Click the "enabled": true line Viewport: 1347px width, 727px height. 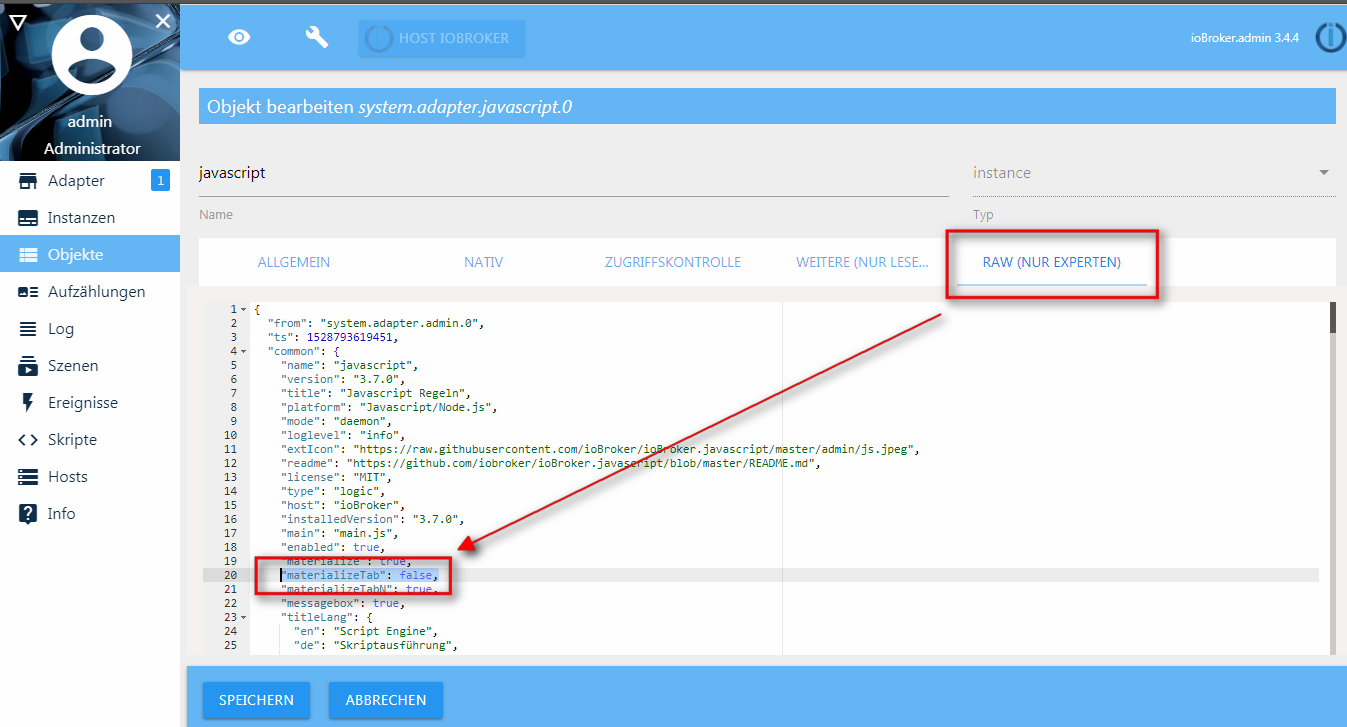[x=333, y=548]
